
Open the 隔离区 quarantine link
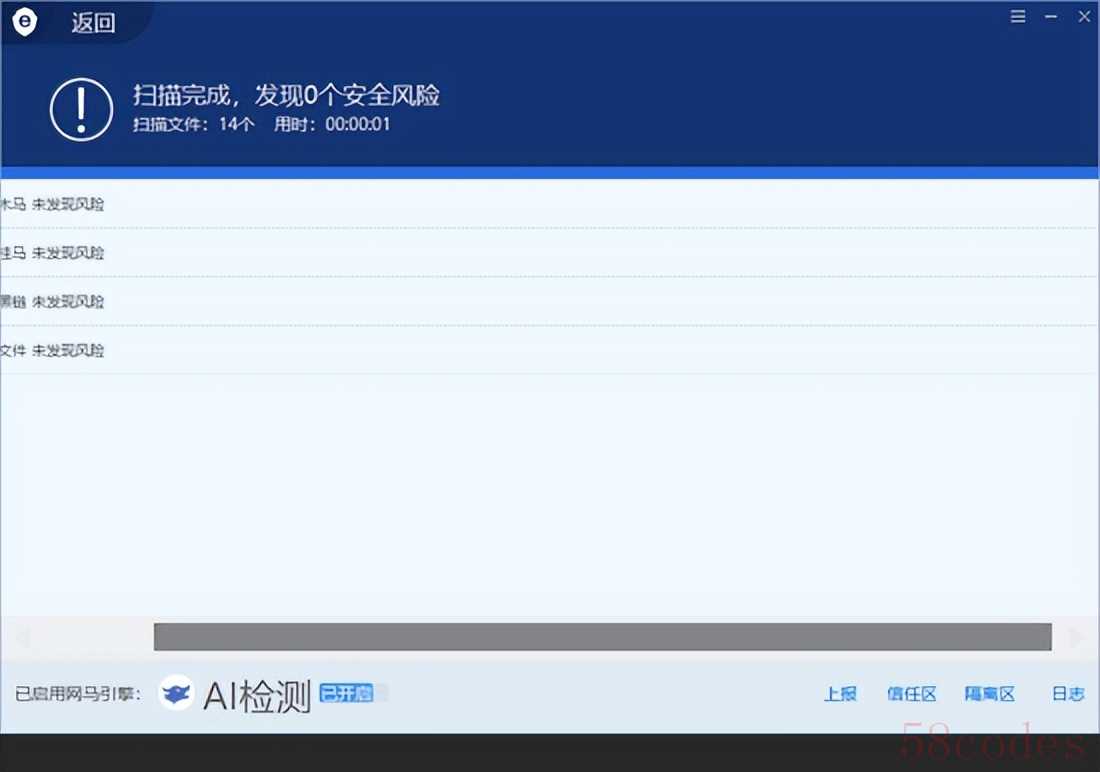pyautogui.click(x=989, y=694)
